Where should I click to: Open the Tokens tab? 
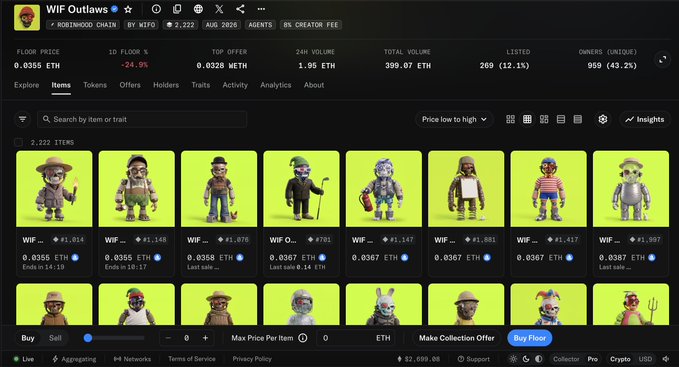pyautogui.click(x=95, y=85)
